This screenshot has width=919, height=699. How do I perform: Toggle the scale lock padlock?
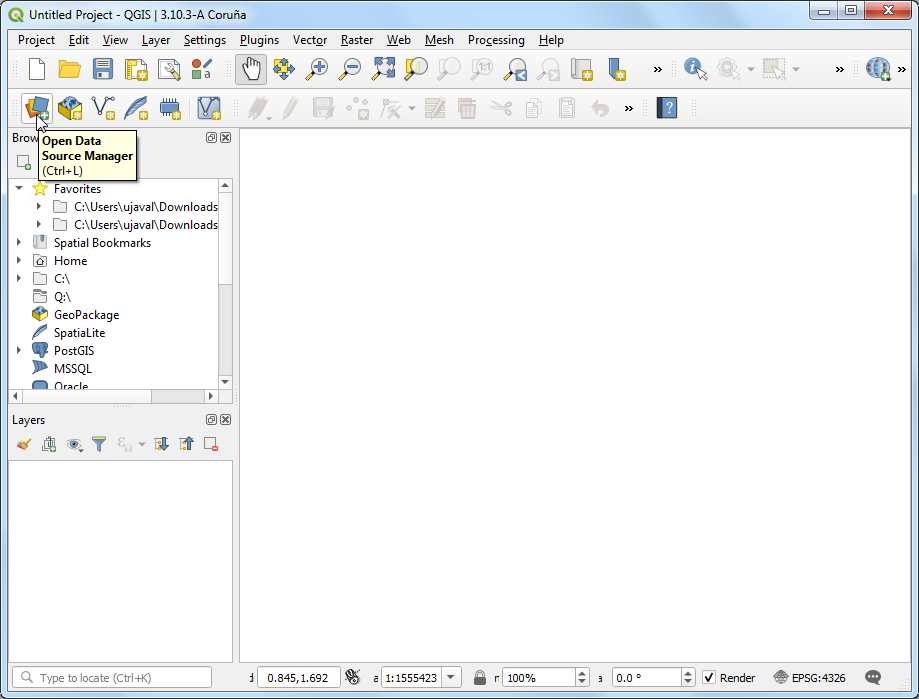480,677
